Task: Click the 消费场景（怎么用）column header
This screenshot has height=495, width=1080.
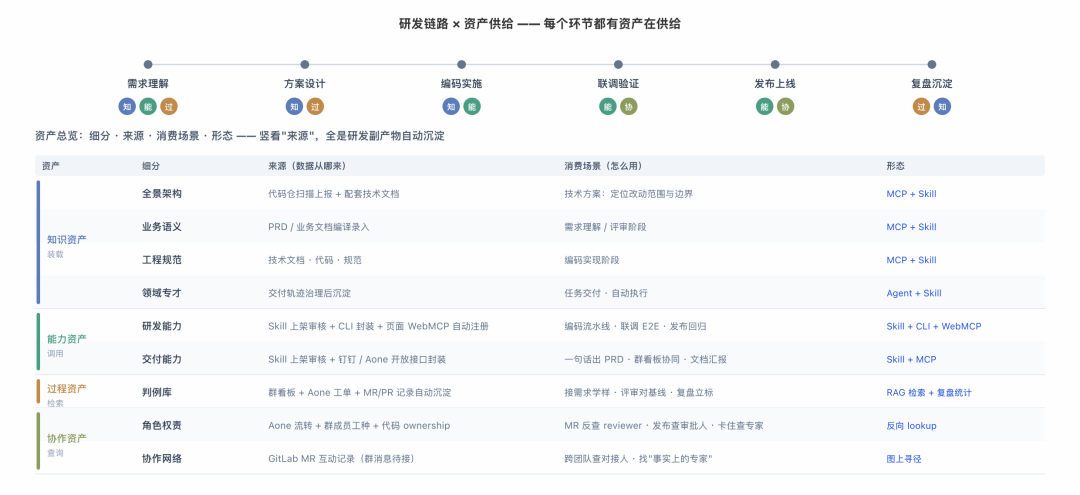Action: 603,166
